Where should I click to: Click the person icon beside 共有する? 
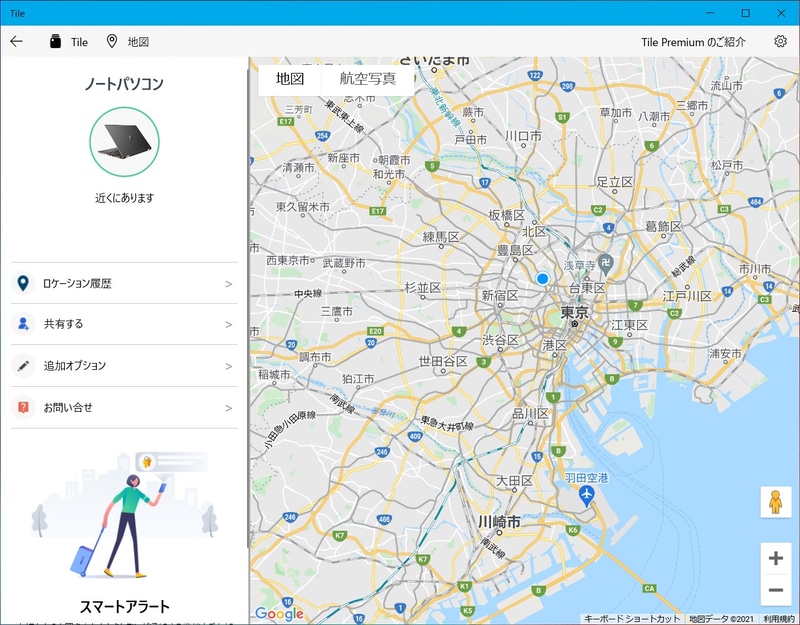click(22, 324)
